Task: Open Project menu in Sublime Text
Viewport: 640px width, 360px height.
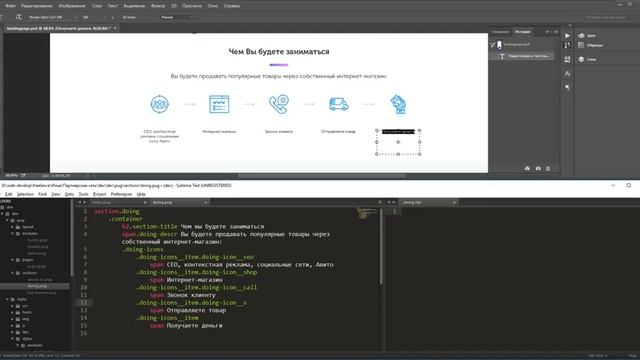Action: pos(99,194)
